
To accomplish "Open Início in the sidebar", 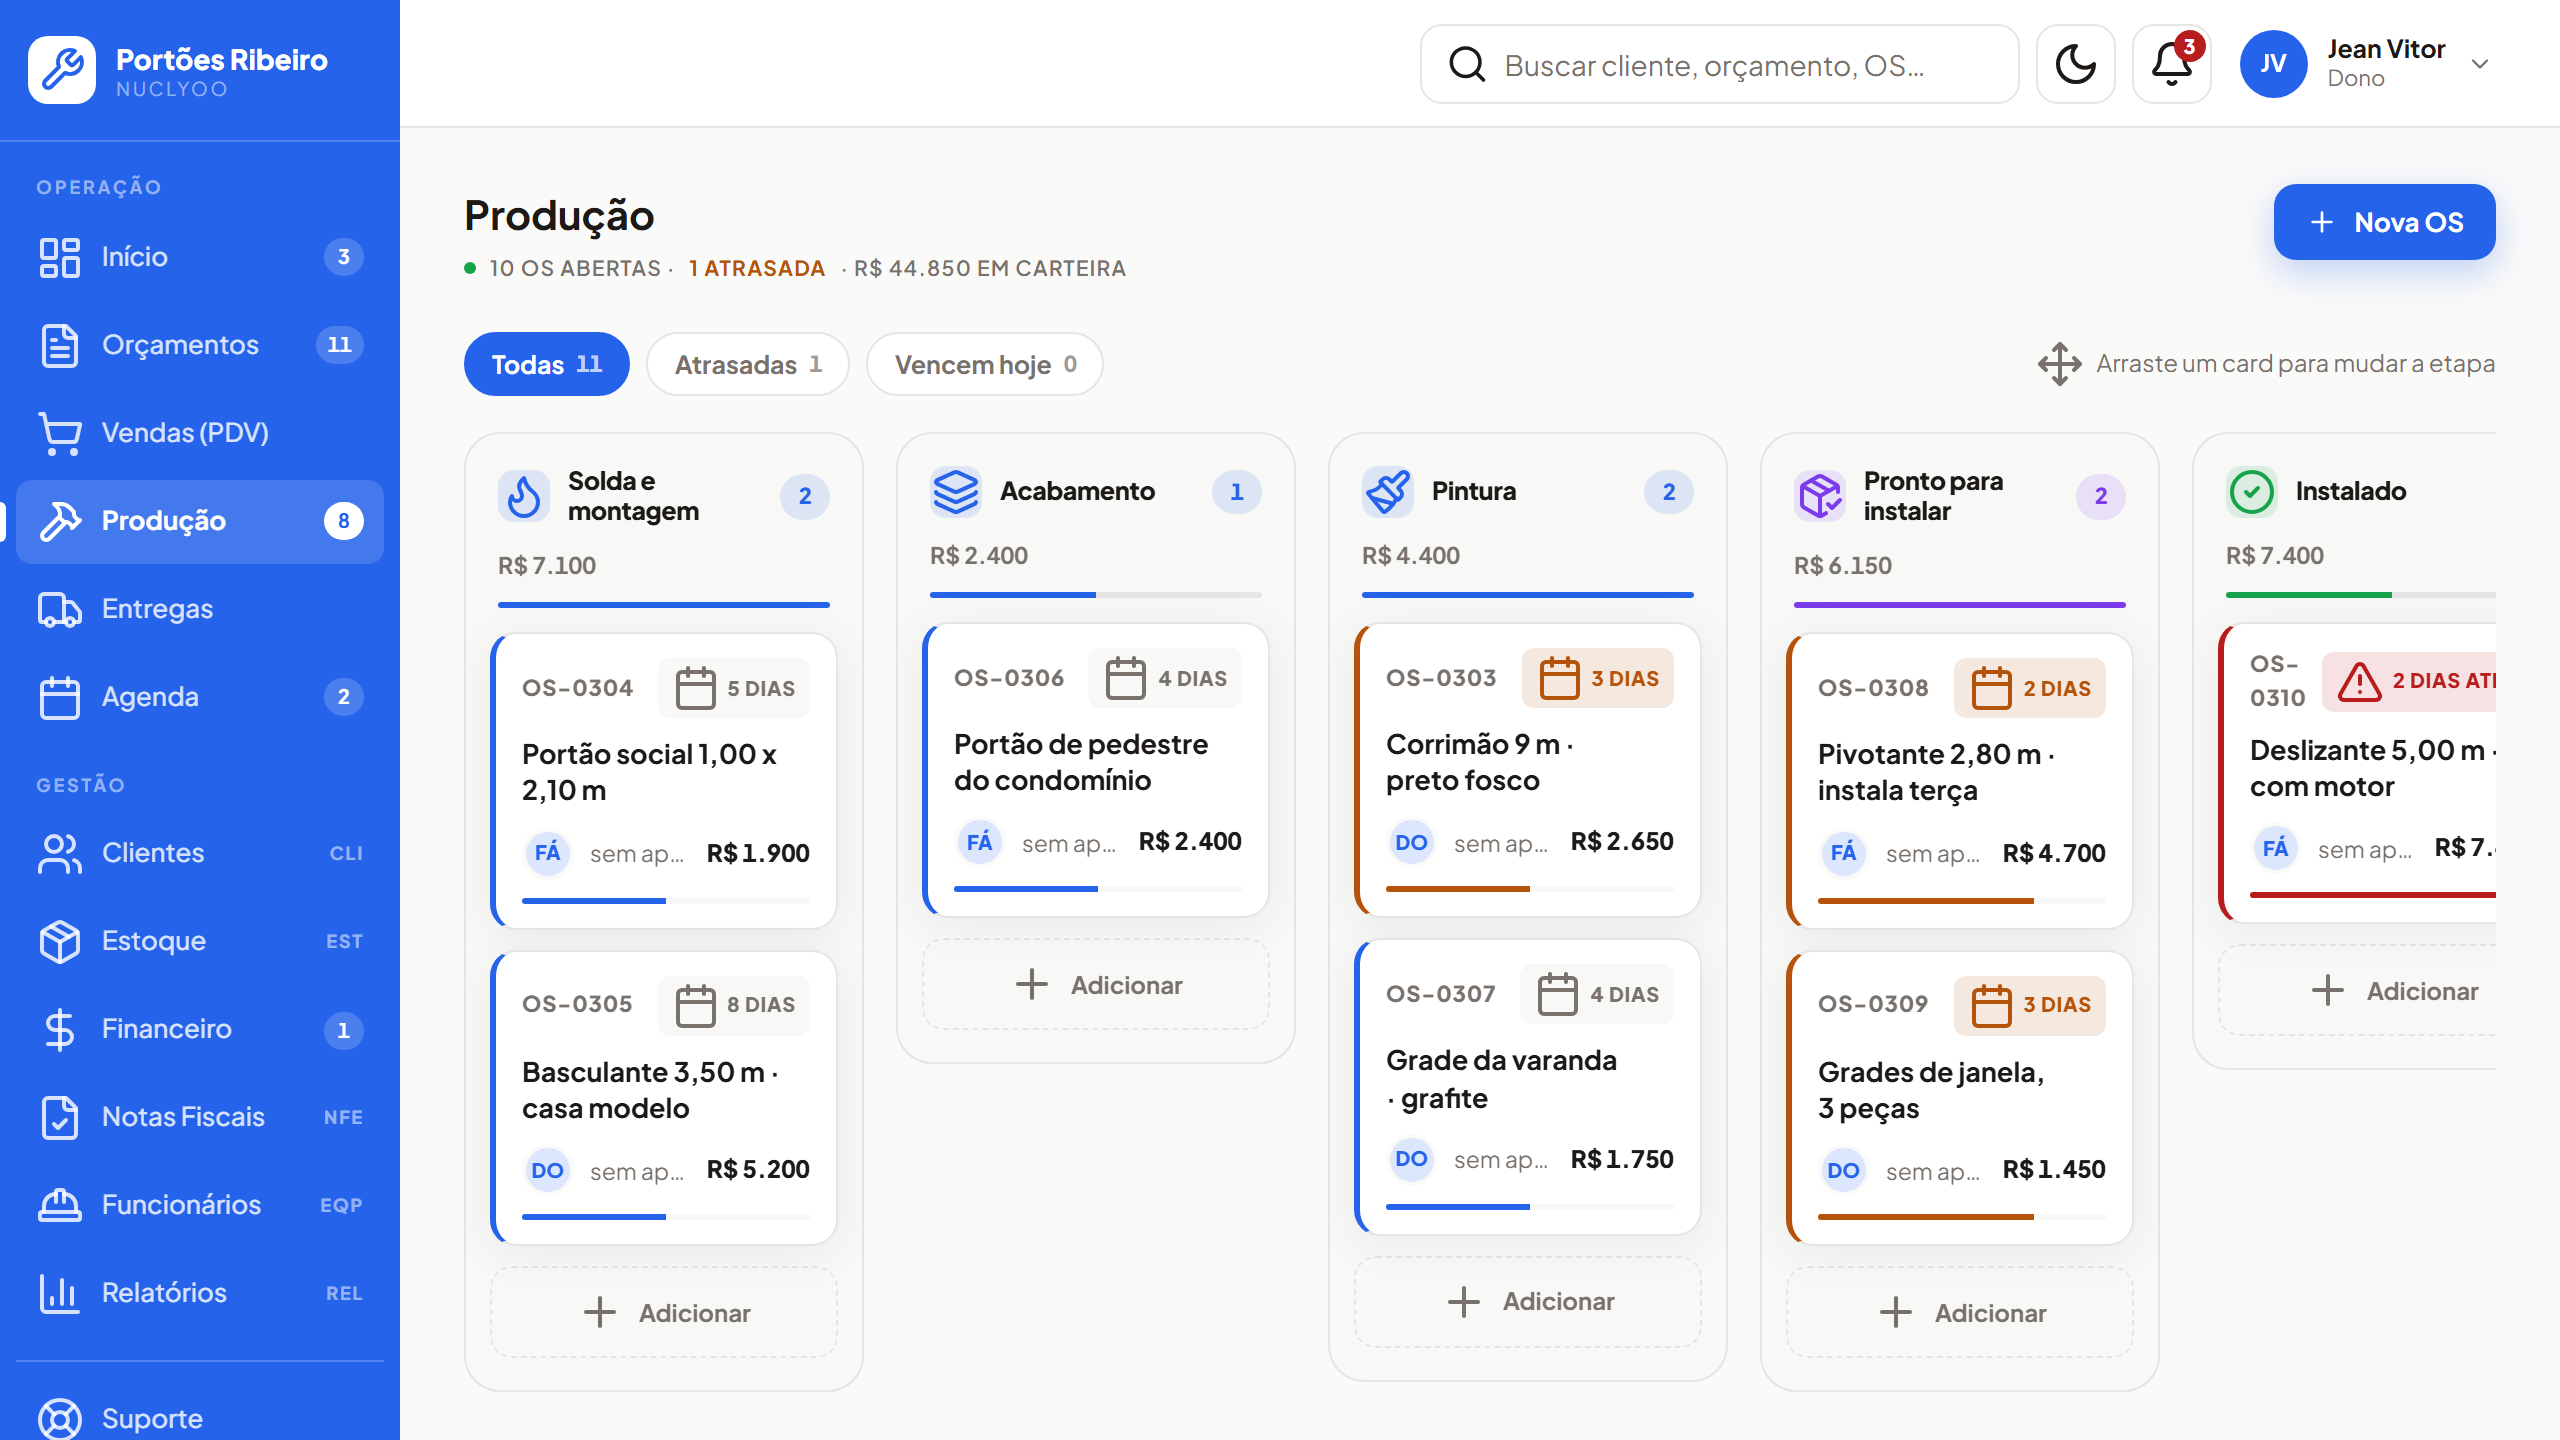I will coord(200,257).
